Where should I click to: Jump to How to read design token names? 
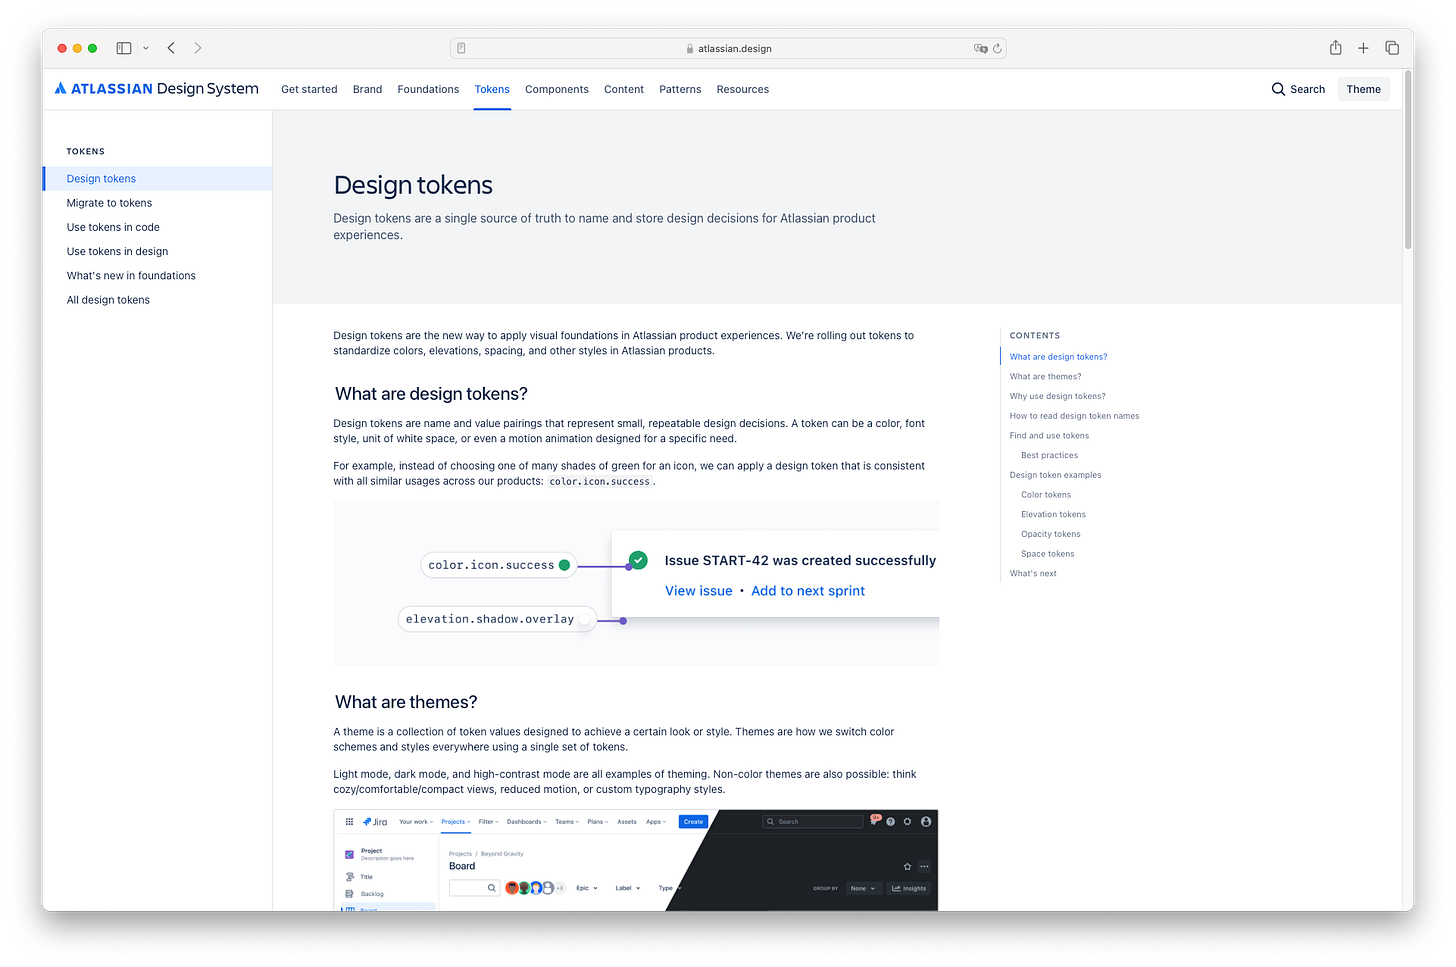[1074, 416]
